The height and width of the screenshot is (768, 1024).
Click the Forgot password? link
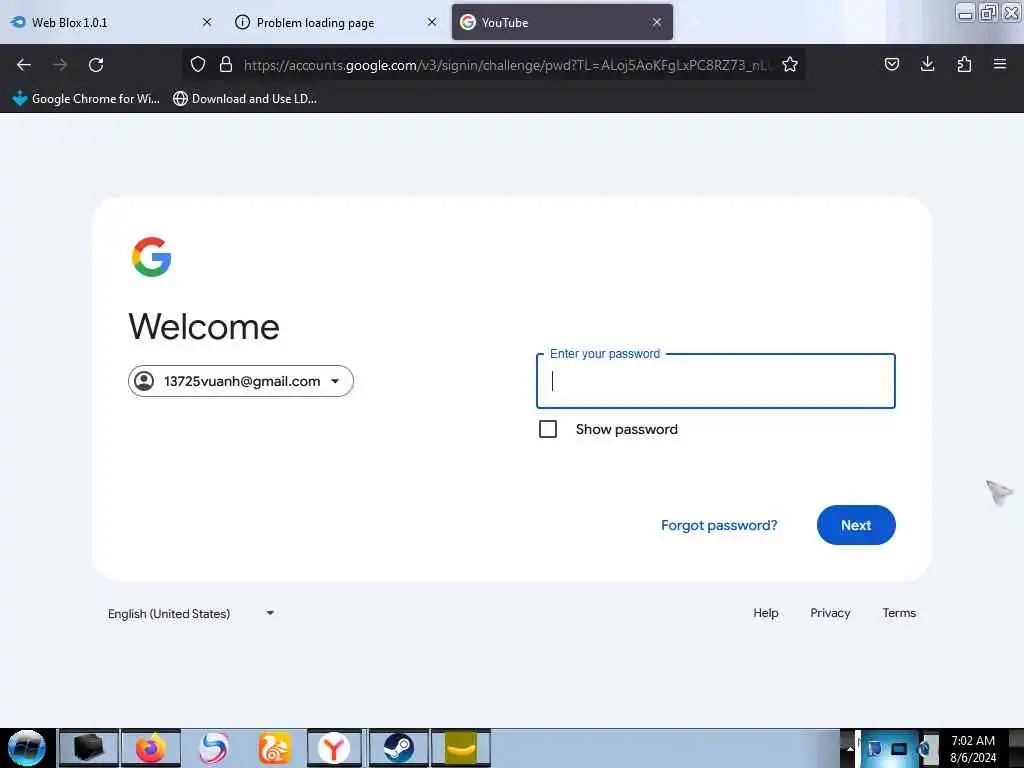pyautogui.click(x=719, y=525)
